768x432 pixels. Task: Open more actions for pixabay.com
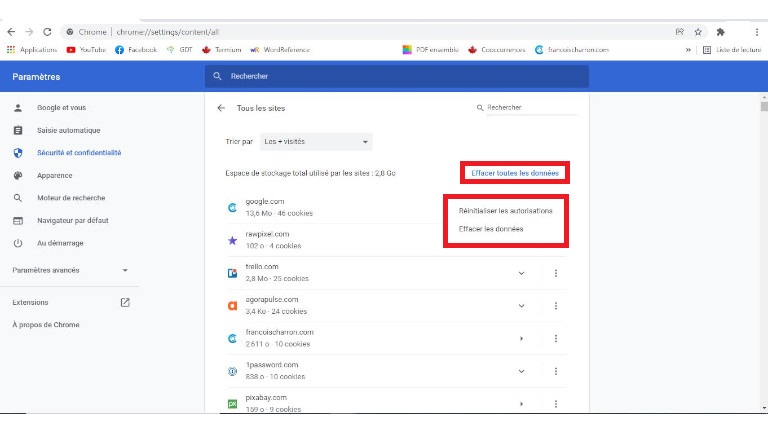pos(555,404)
